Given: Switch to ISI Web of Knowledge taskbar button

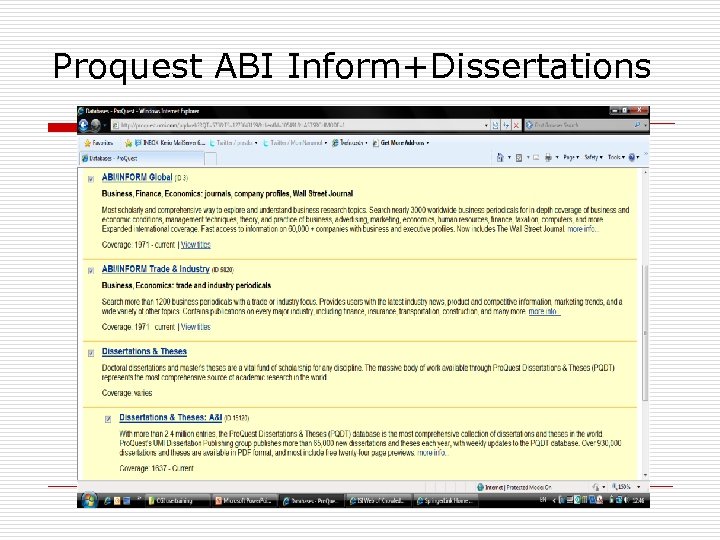Looking at the screenshot, I should [380, 501].
